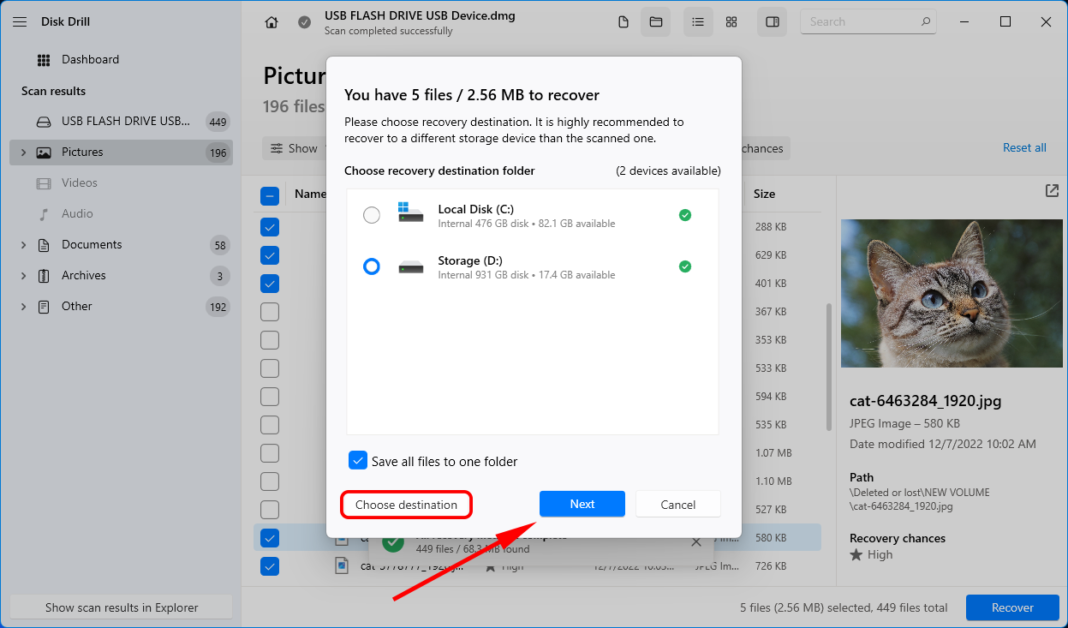Select Videos in the scan results sidebar
This screenshot has height=628, width=1068.
(x=79, y=183)
